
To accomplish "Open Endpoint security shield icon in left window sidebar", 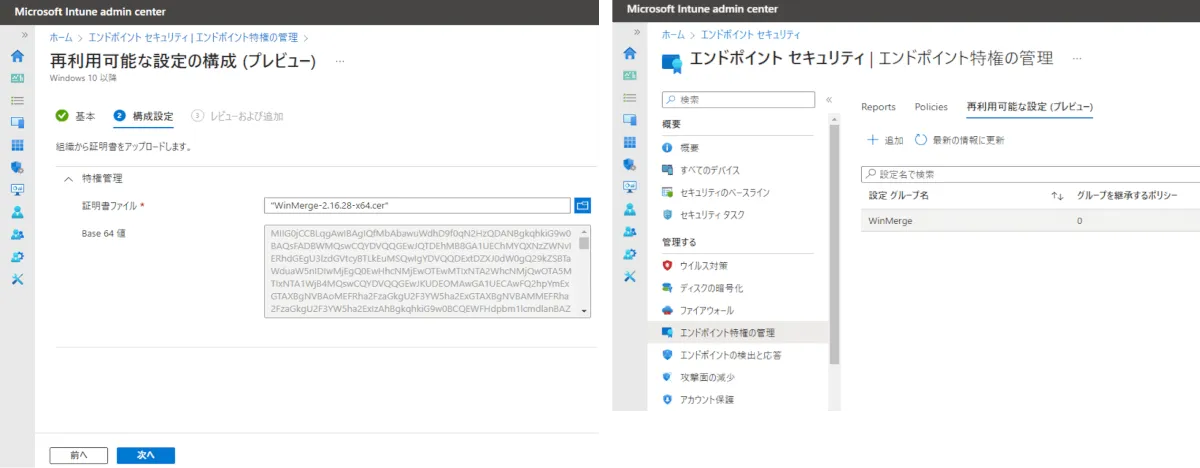I will point(17,167).
